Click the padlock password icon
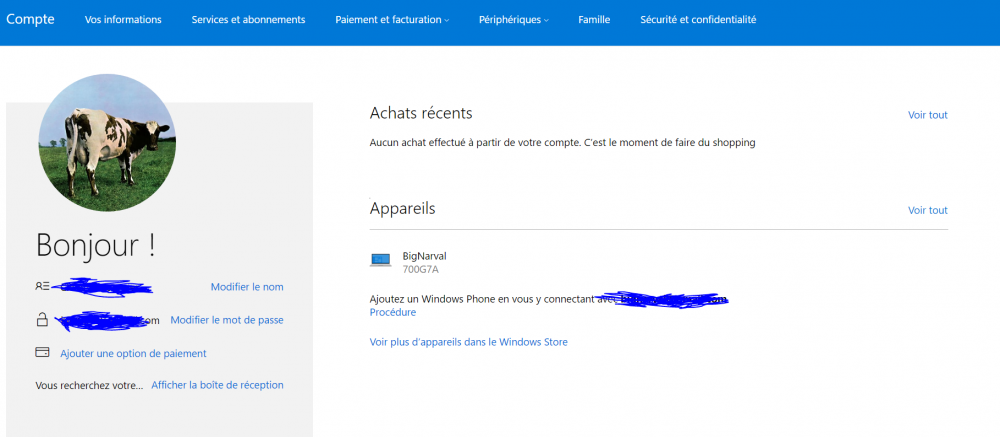The width and height of the screenshot is (1000, 437). (42, 319)
